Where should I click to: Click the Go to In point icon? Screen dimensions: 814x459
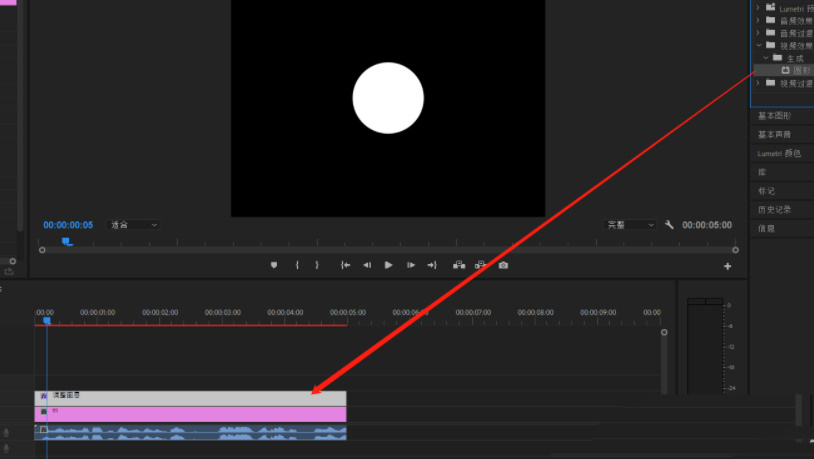click(x=345, y=265)
